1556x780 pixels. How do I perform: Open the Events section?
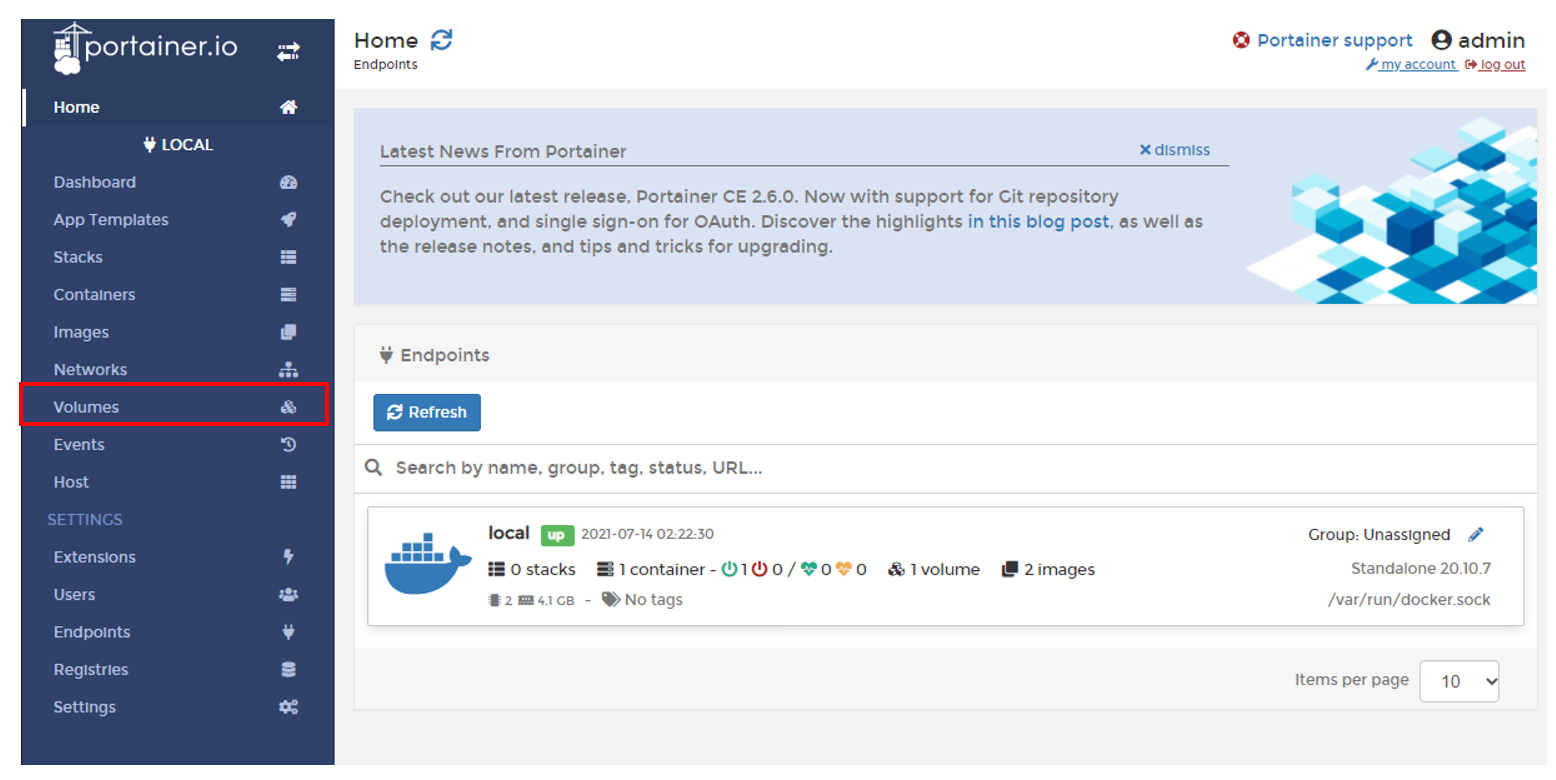click(178, 445)
